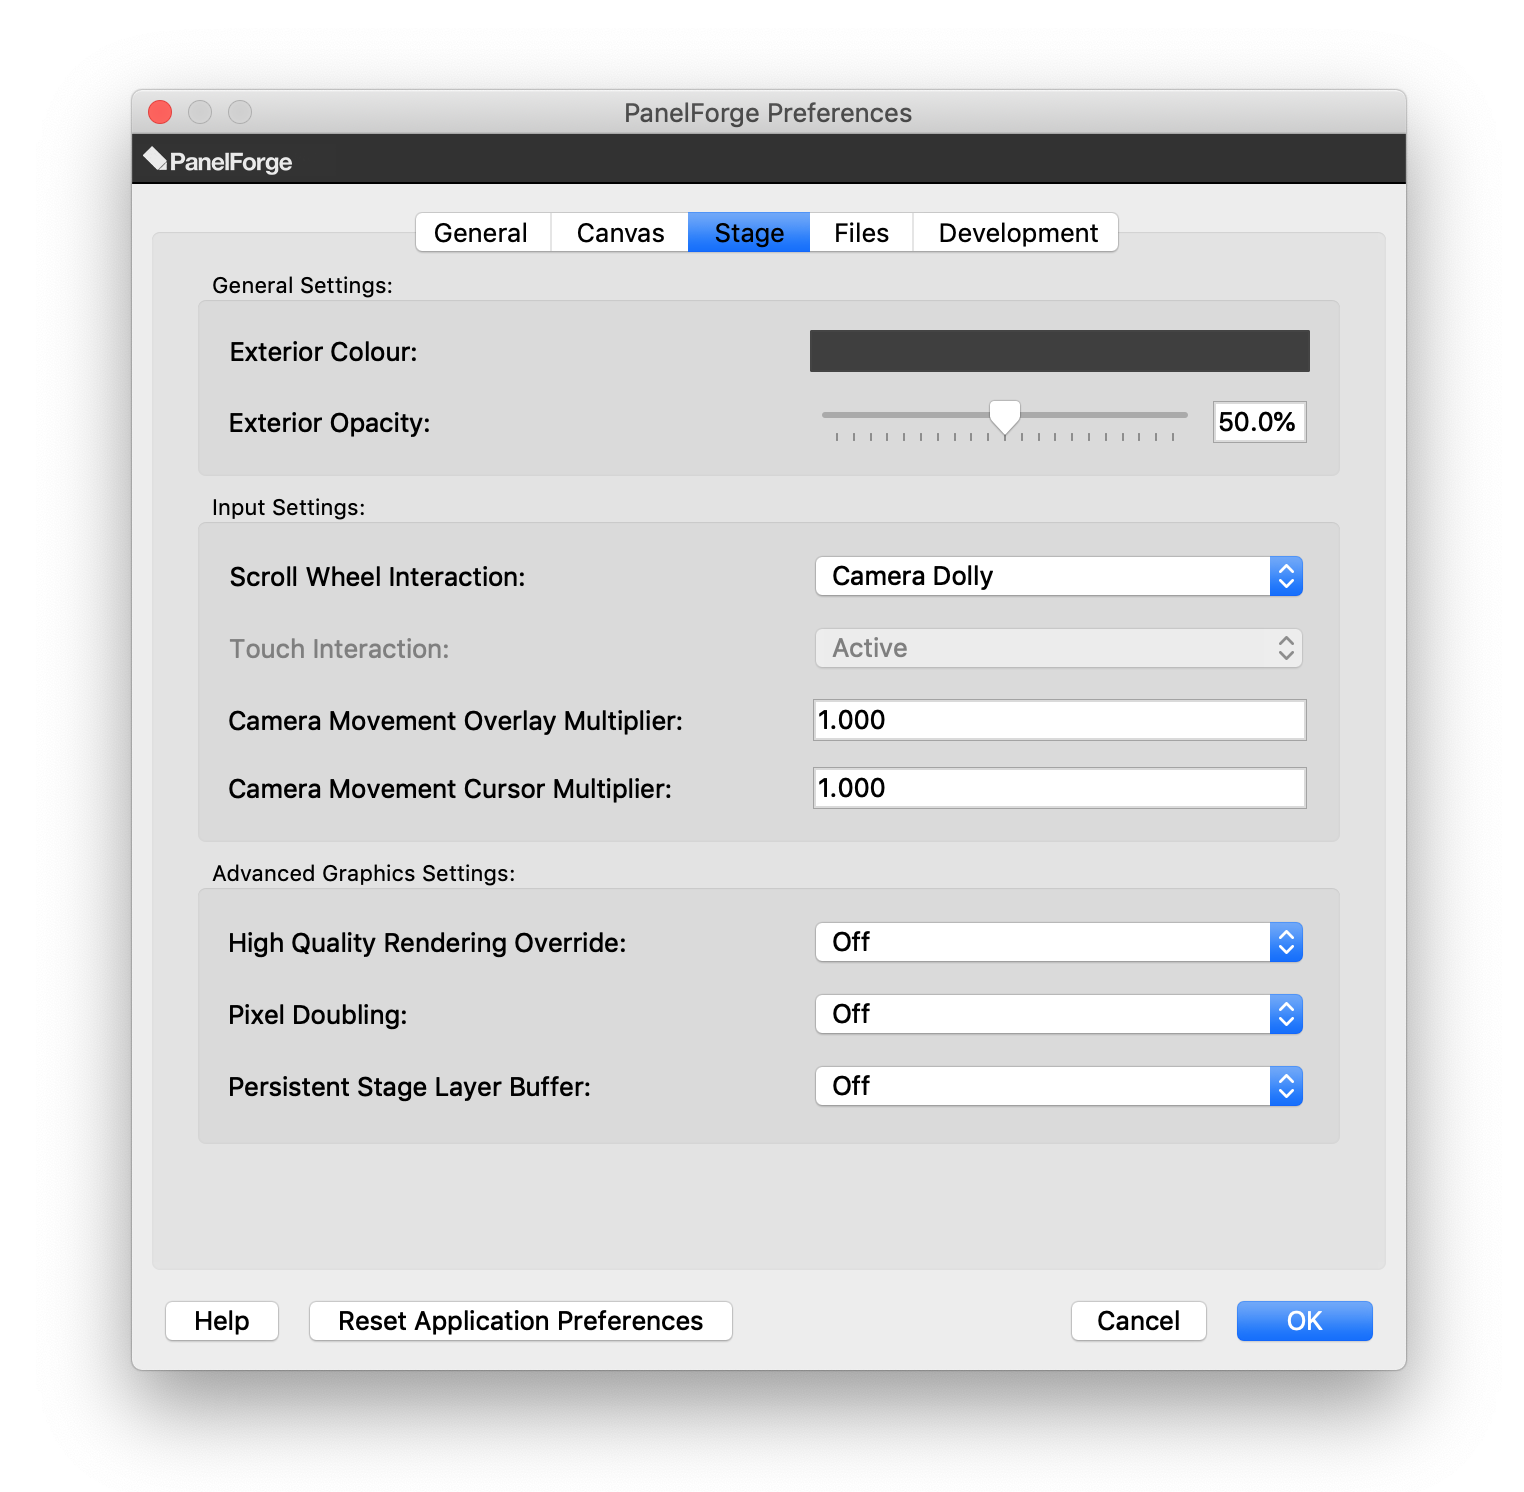Click the Touch Interaction dropdown
This screenshot has width=1524, height=1492.
coord(1058,648)
